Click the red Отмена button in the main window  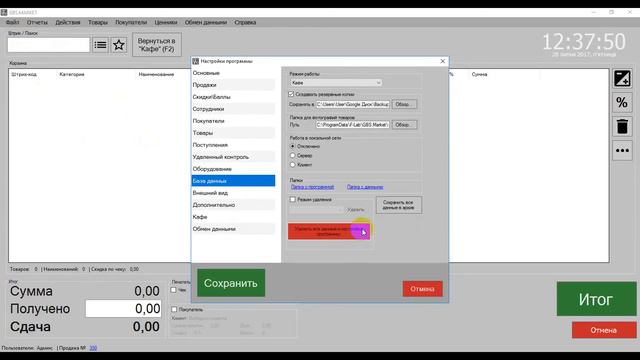604,330
